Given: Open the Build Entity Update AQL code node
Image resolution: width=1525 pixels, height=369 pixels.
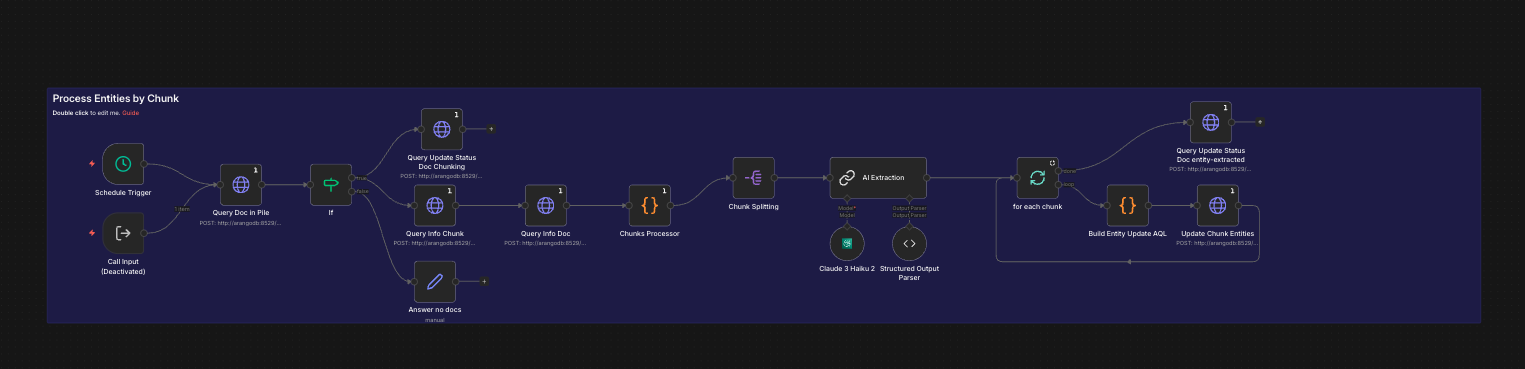Looking at the screenshot, I should [1127, 205].
